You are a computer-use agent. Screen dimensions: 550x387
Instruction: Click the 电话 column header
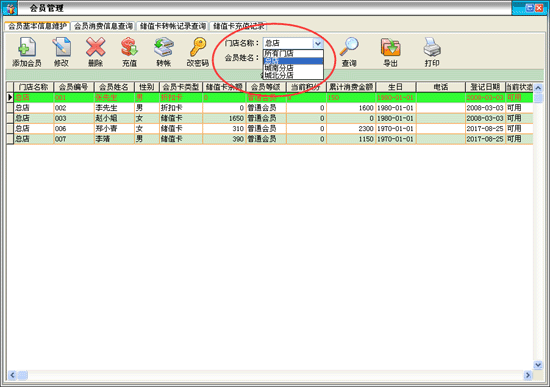pos(441,87)
